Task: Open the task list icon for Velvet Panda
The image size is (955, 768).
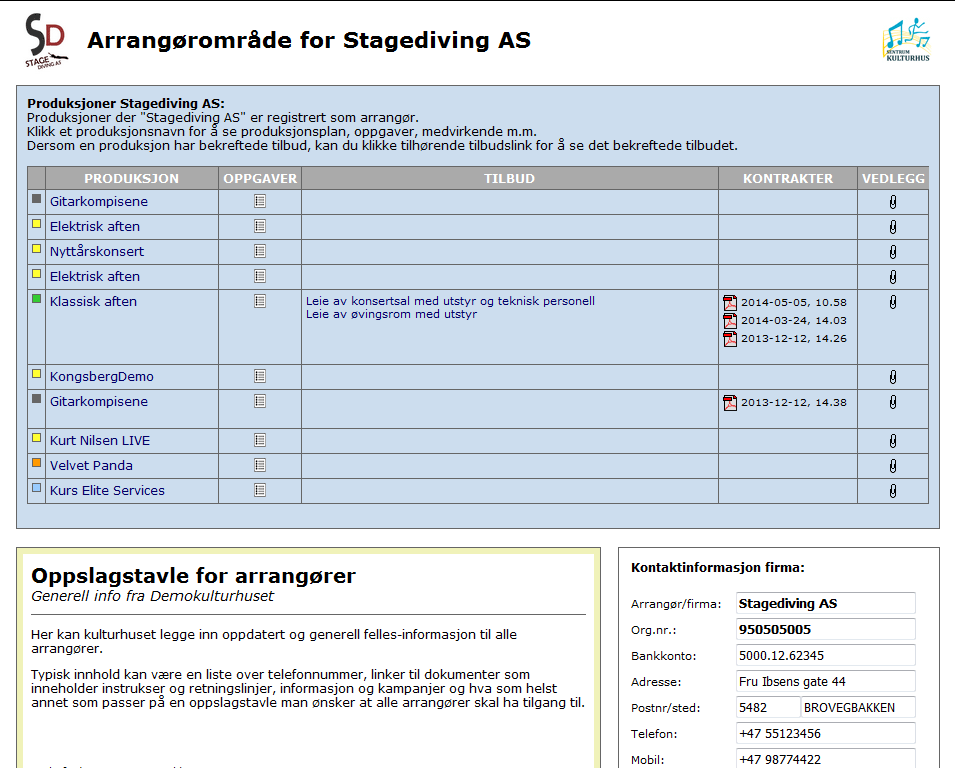Action: (x=260, y=465)
